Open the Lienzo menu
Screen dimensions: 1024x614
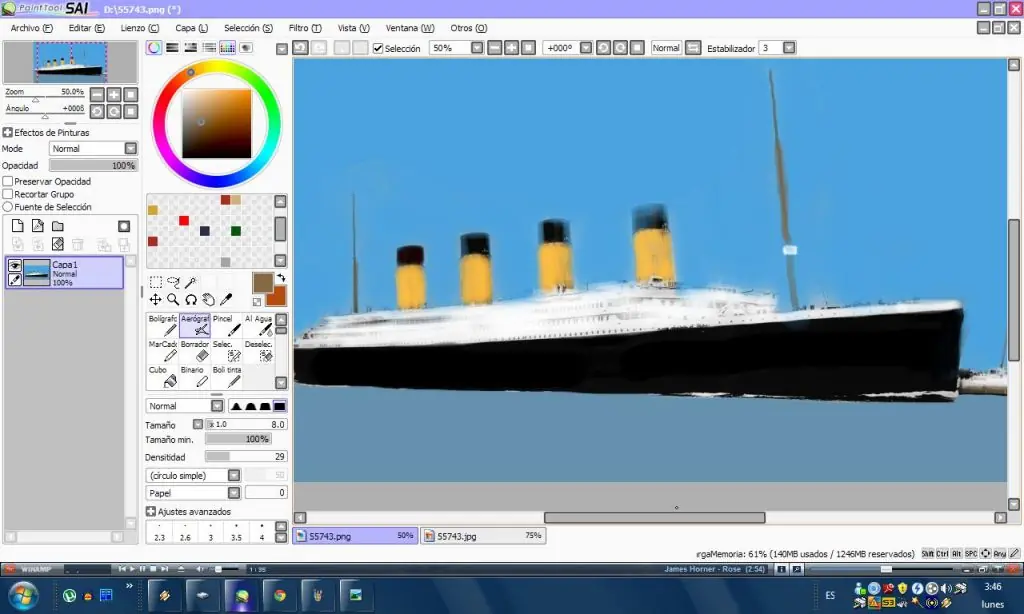tap(140, 28)
